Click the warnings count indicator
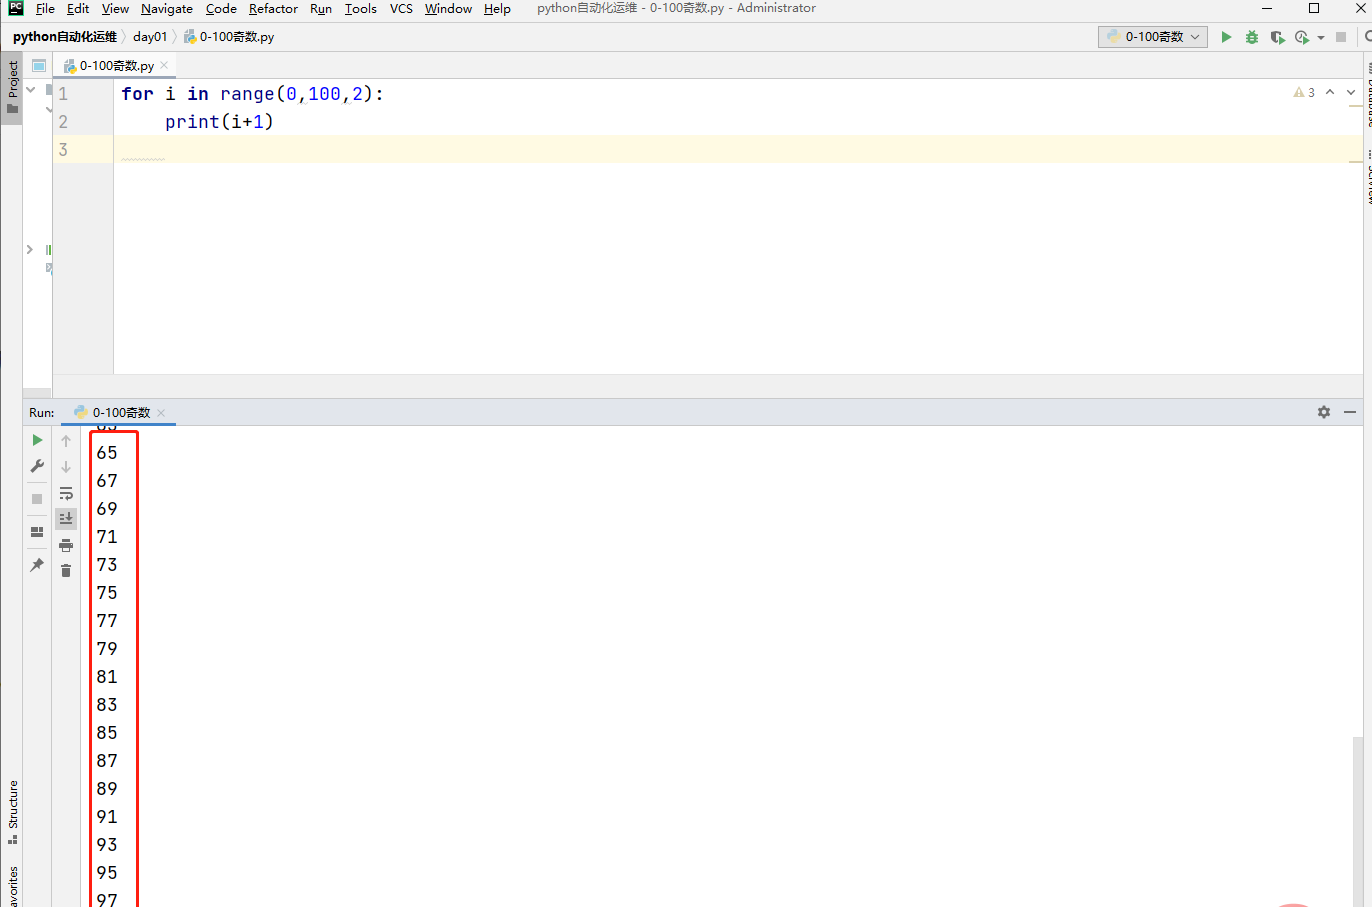This screenshot has height=907, width=1372. [1304, 92]
